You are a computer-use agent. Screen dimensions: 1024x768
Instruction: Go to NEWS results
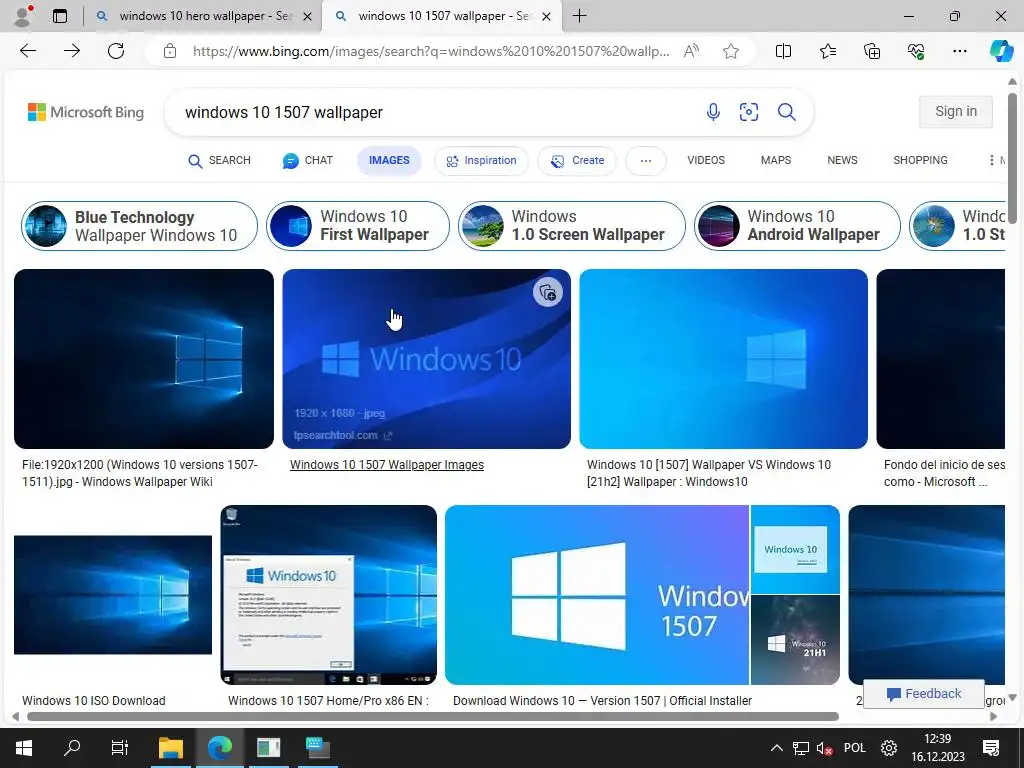coord(842,160)
